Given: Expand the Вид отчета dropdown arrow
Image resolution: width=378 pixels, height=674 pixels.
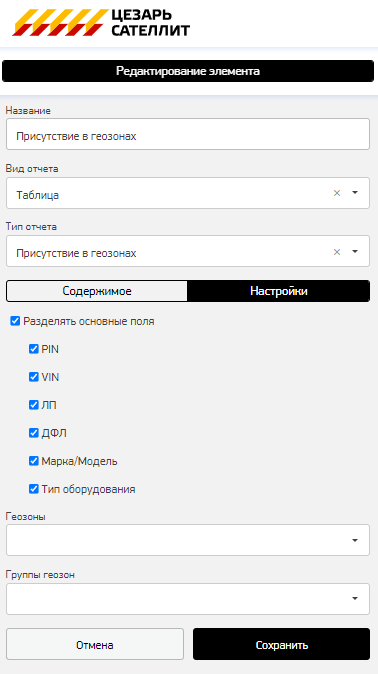Looking at the screenshot, I should tap(355, 193).
